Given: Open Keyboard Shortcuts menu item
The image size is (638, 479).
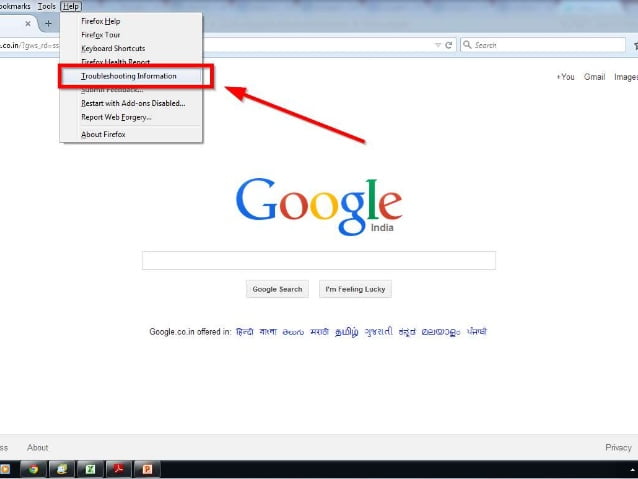Looking at the screenshot, I should [x=113, y=48].
